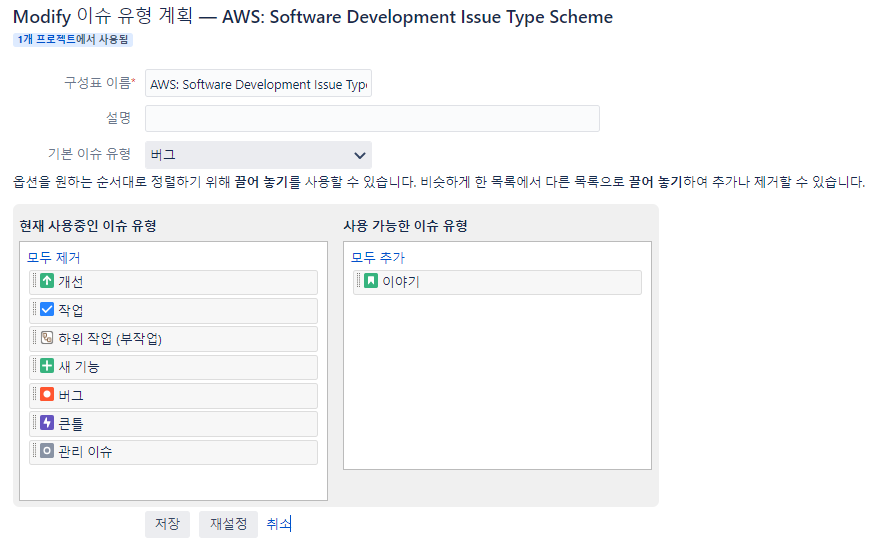Viewport: 893px width, 543px height.
Task: Click the 재설정 reset button
Action: [228, 524]
